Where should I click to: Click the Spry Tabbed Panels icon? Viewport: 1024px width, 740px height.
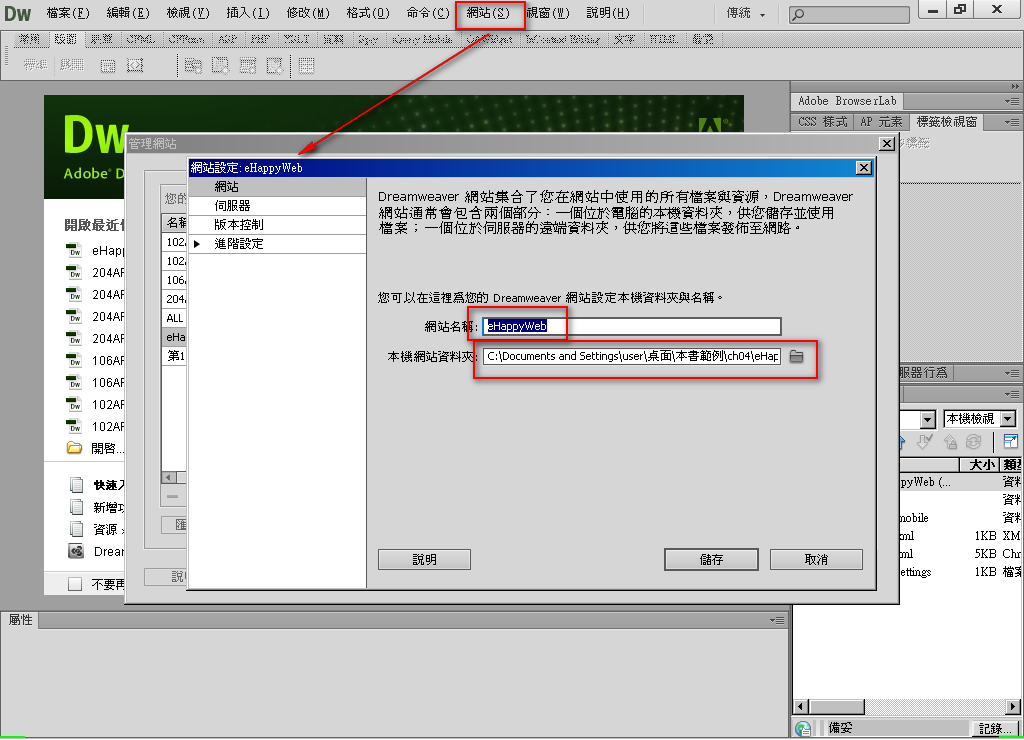point(221,65)
